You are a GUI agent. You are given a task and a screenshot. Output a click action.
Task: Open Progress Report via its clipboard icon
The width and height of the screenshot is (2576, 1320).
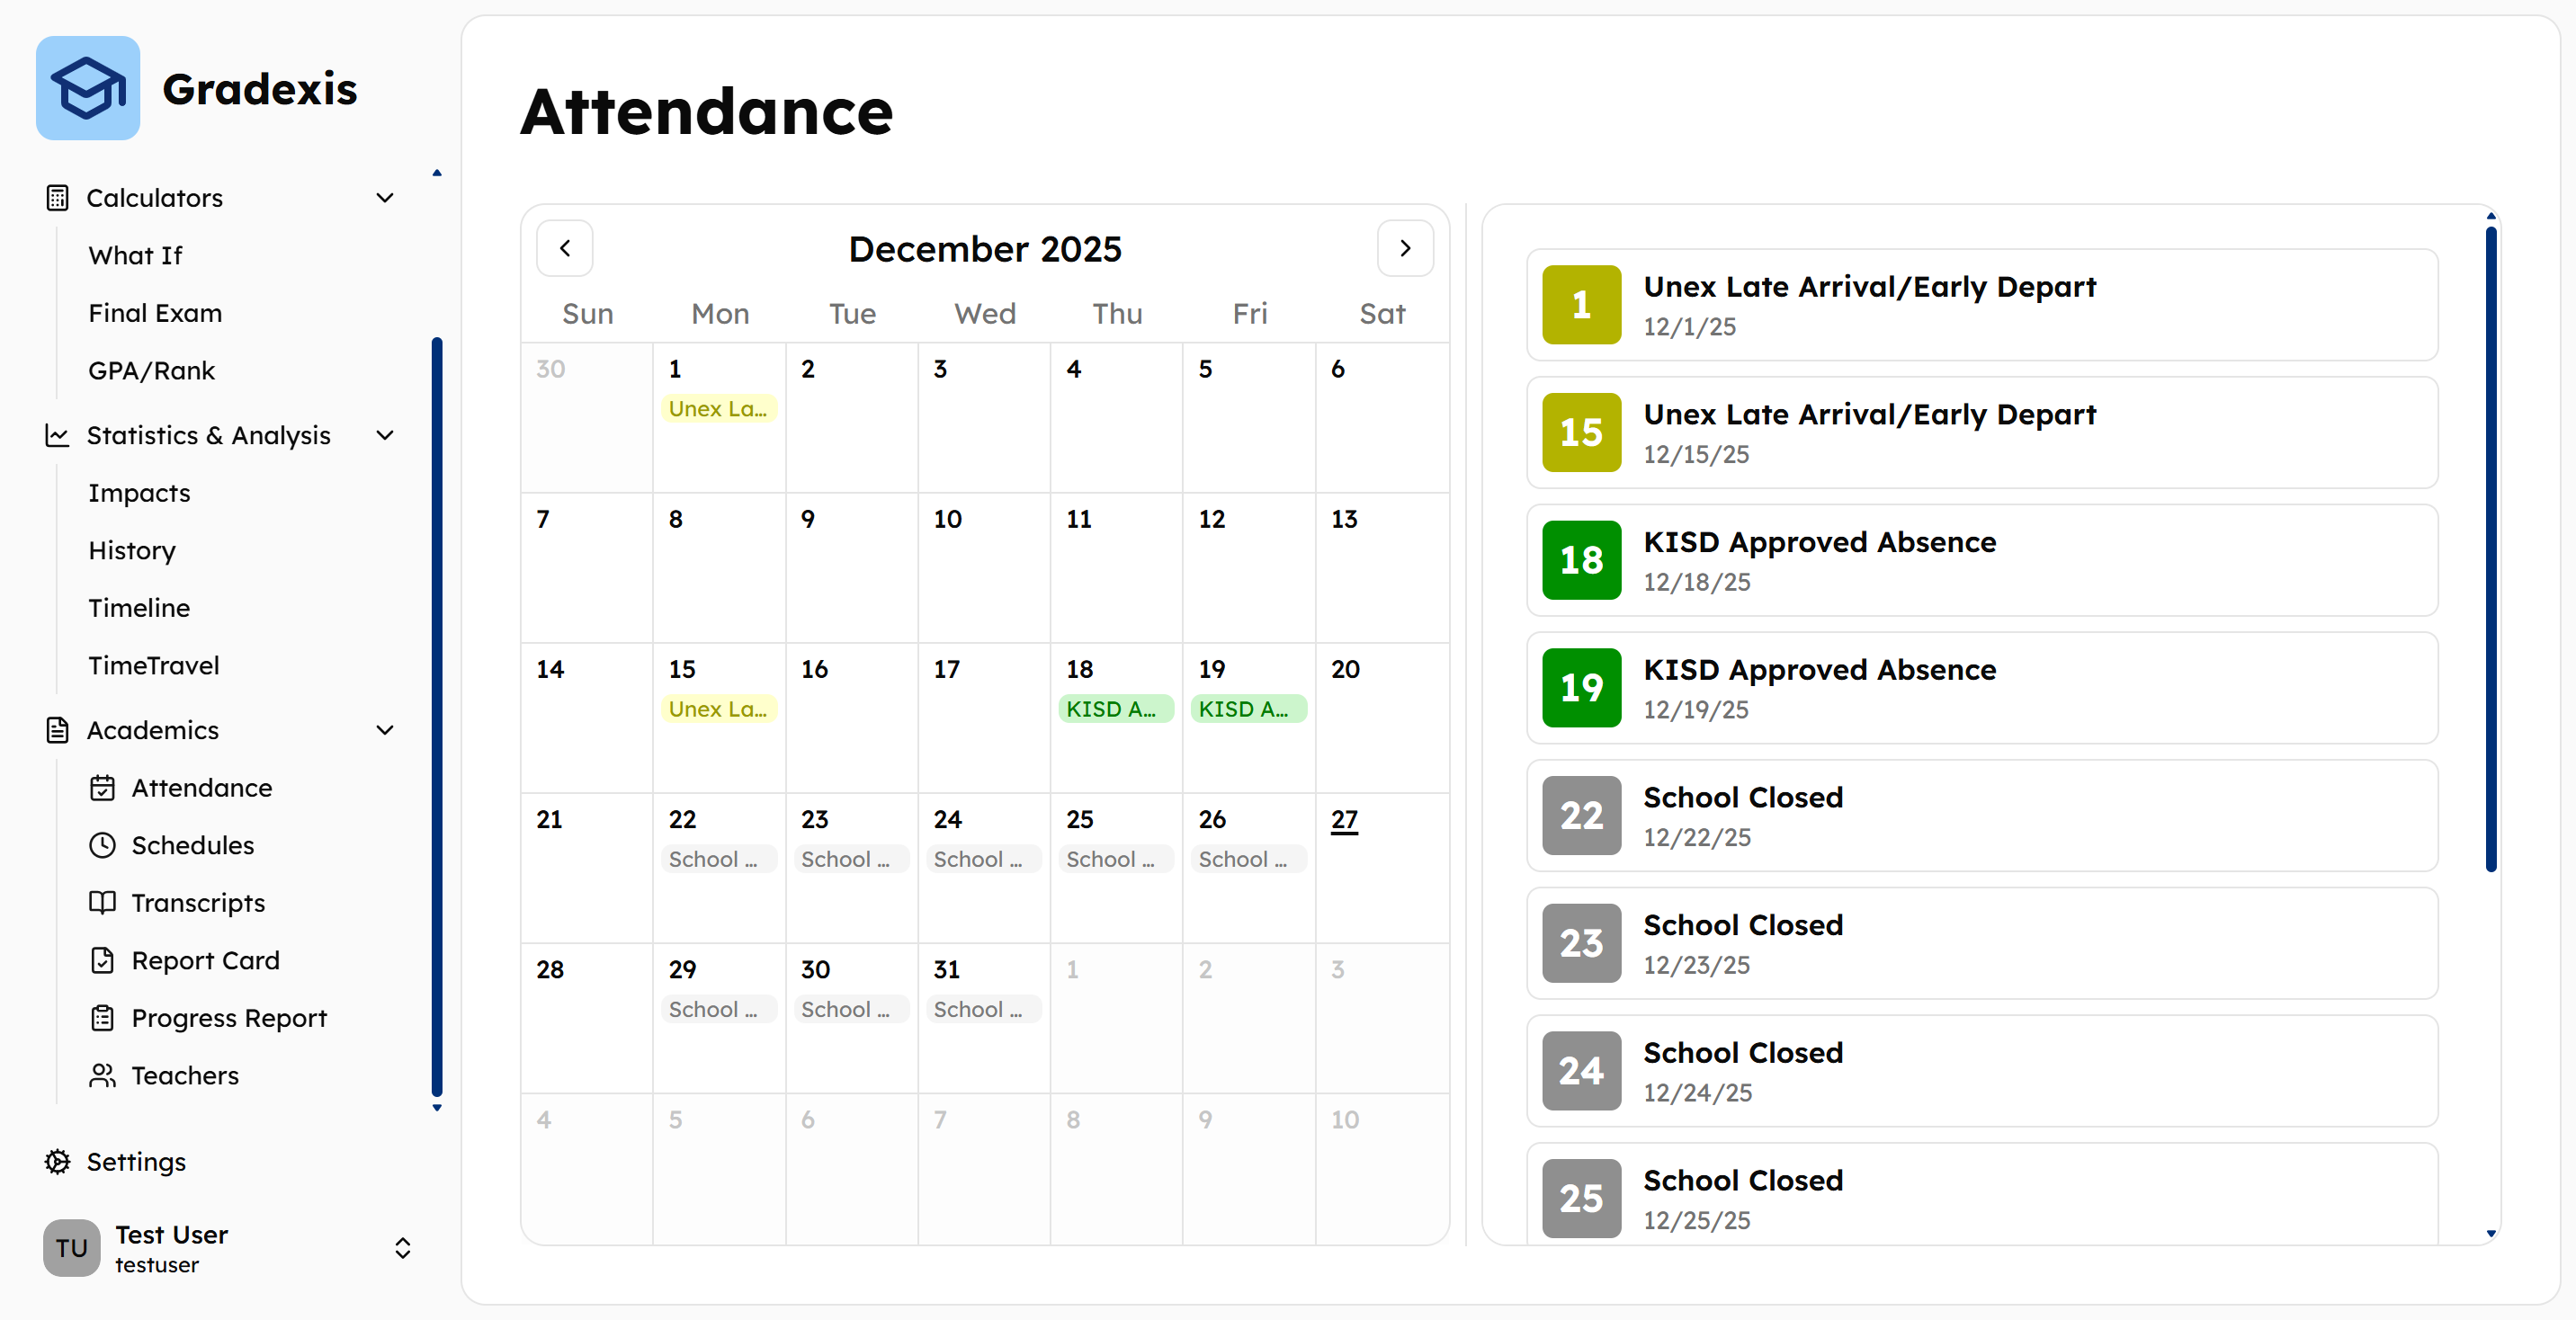click(x=102, y=1018)
